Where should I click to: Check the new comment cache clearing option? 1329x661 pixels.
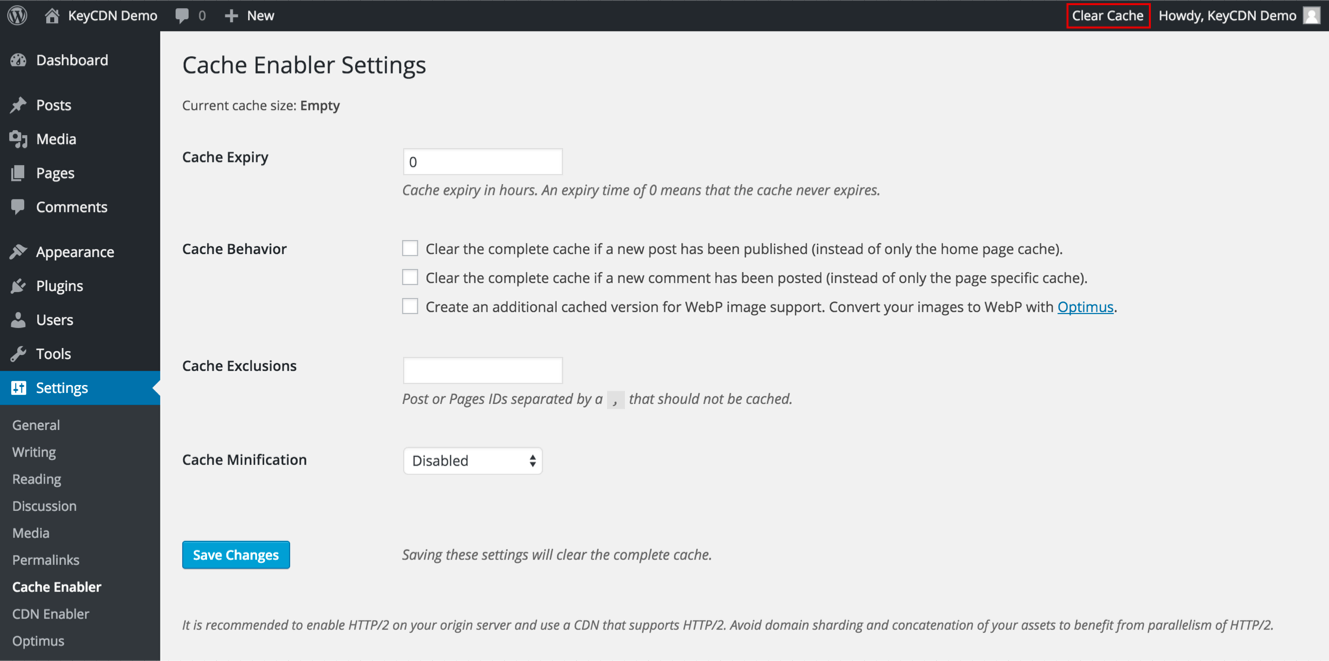click(x=410, y=277)
